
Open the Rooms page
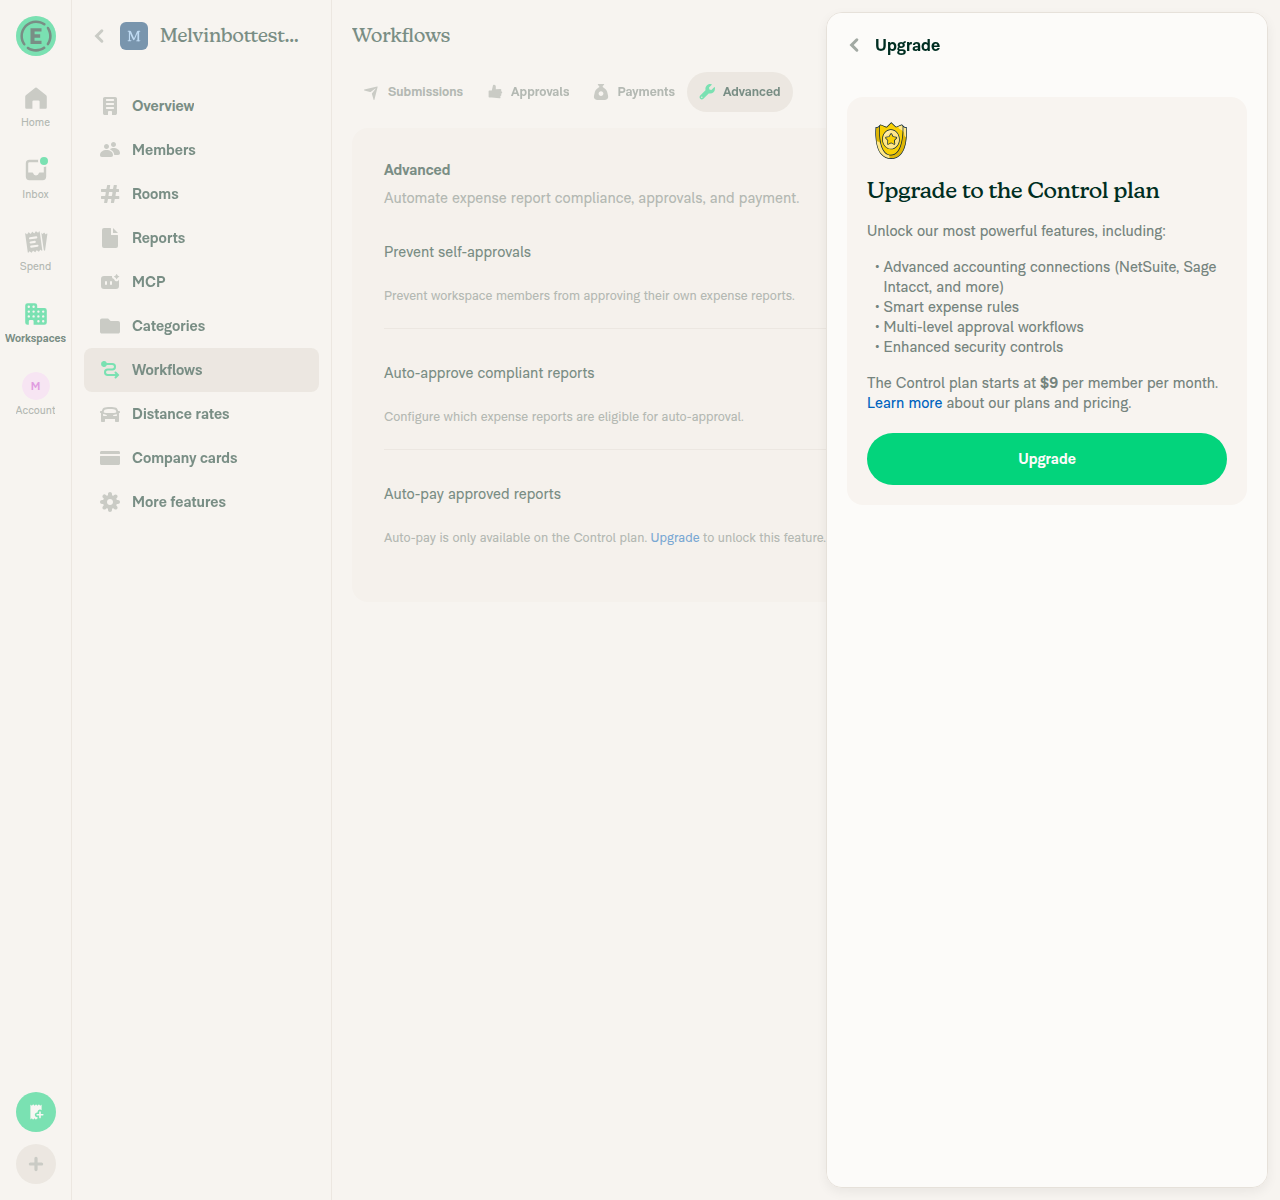[x=201, y=194]
